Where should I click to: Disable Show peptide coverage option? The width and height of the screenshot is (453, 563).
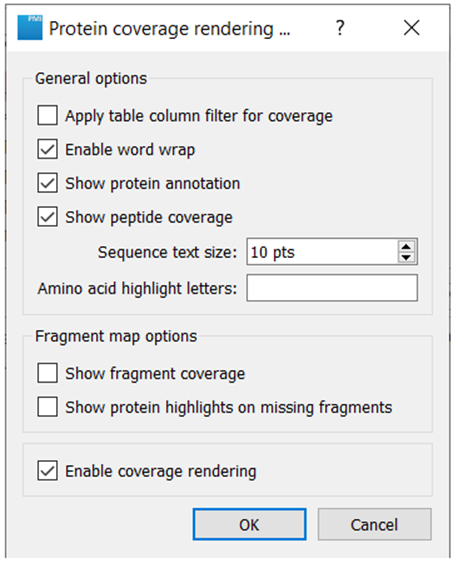point(47,217)
